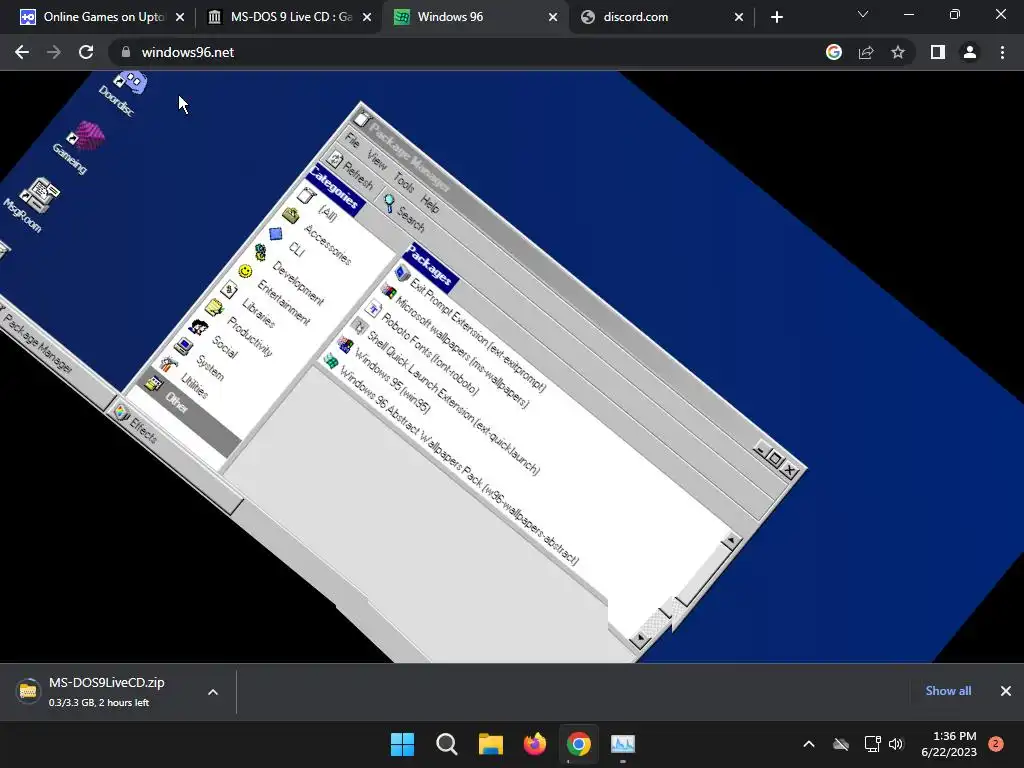The height and width of the screenshot is (768, 1024).
Task: Show hidden system tray icons
Action: pos(808,744)
